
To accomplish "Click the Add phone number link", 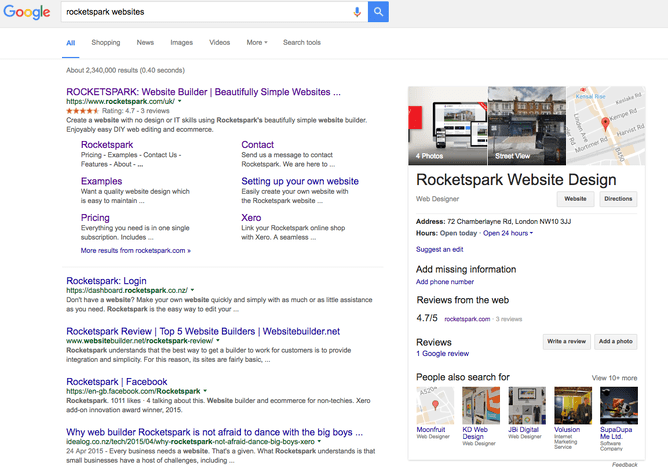I will (x=447, y=282).
